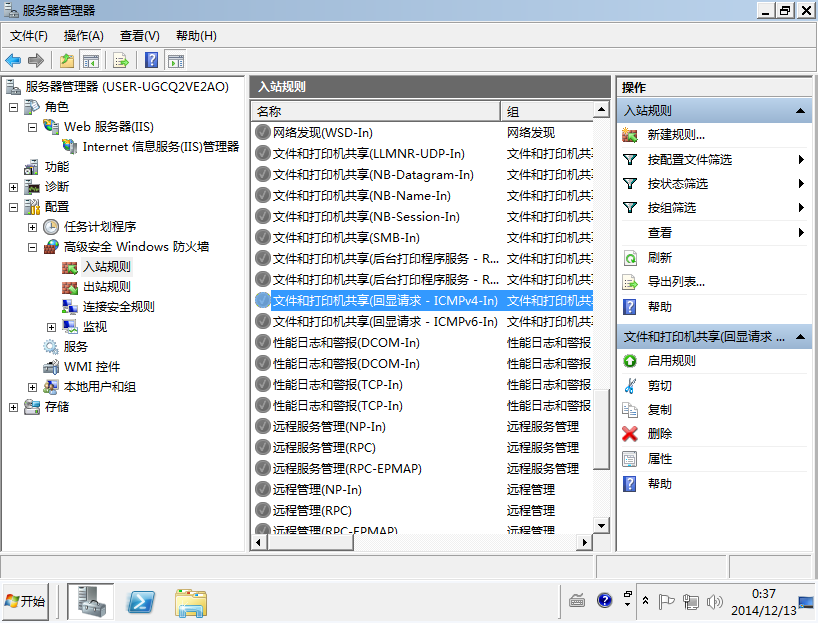Click the Up one level folder icon
The height and width of the screenshot is (623, 818).
[x=67, y=61]
